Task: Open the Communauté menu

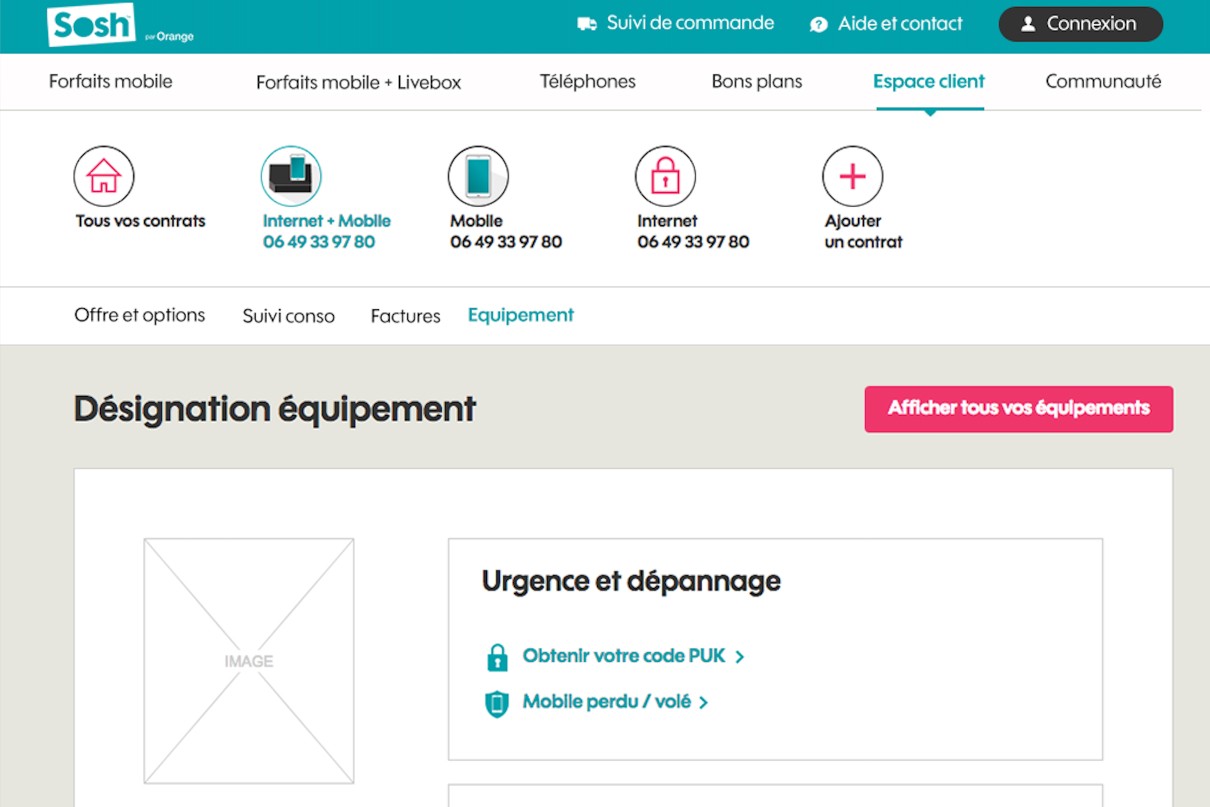Action: point(1103,81)
